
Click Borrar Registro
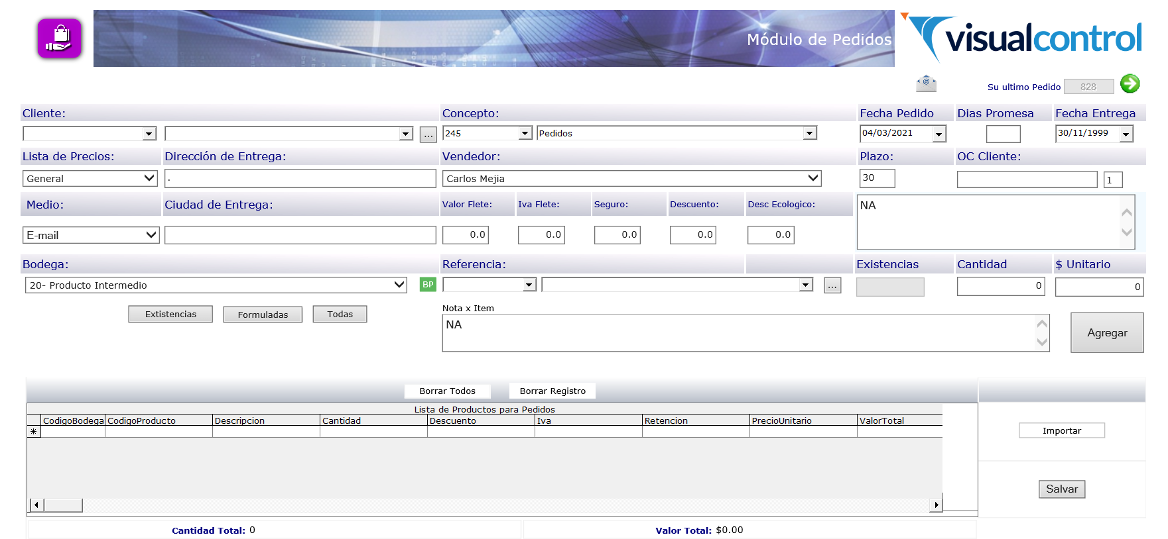click(x=553, y=391)
